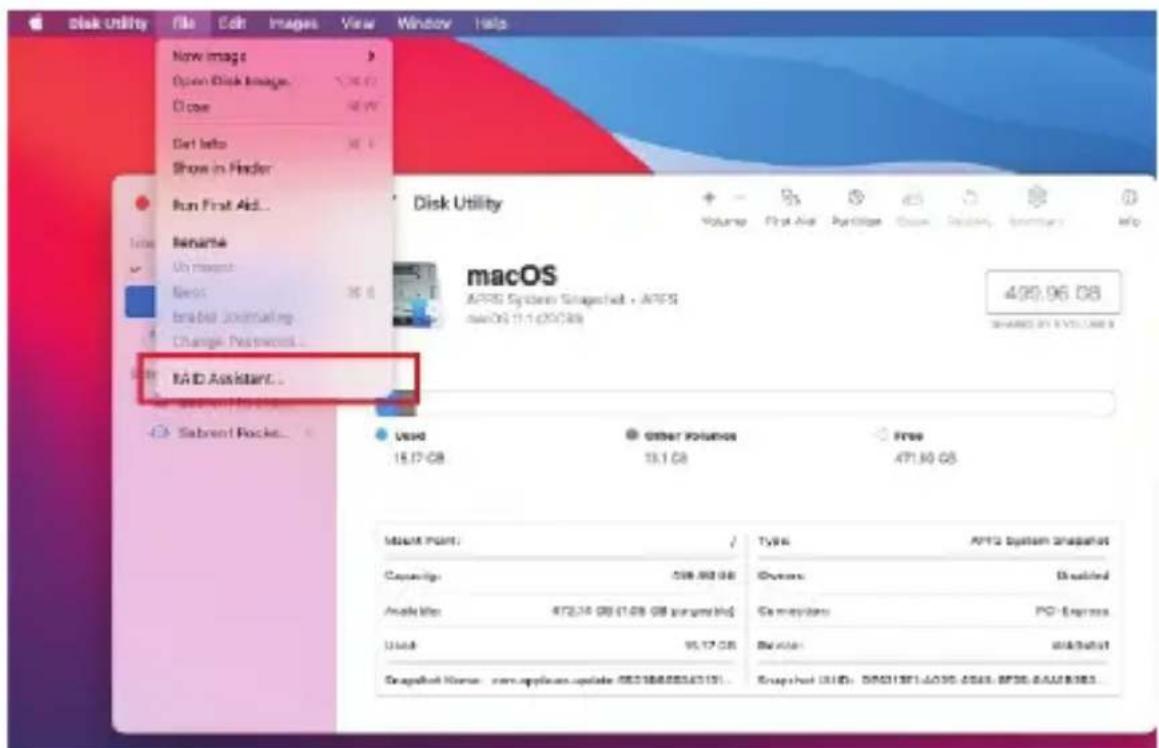Click the storage usage bar

[x=745, y=404]
